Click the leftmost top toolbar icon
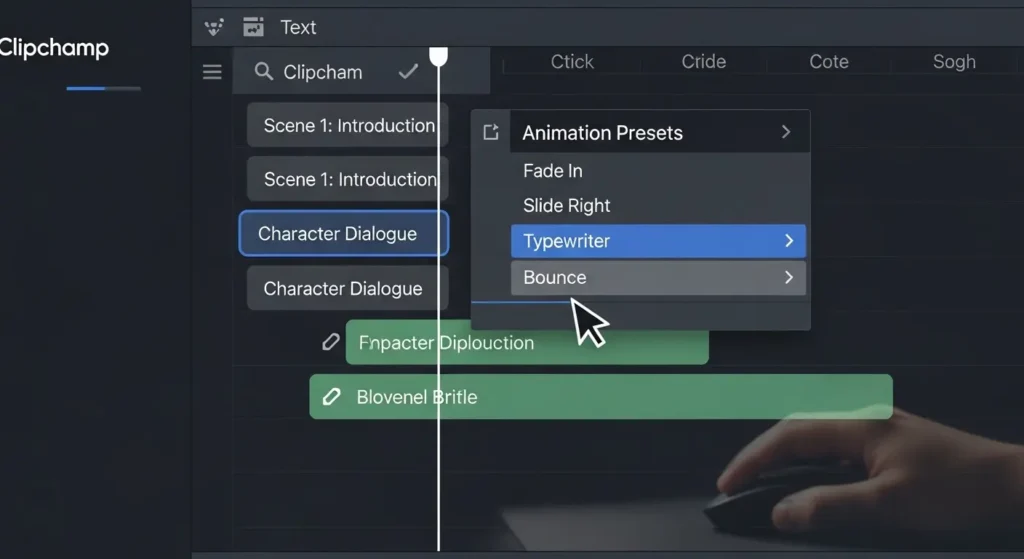This screenshot has width=1024, height=559. [x=214, y=27]
